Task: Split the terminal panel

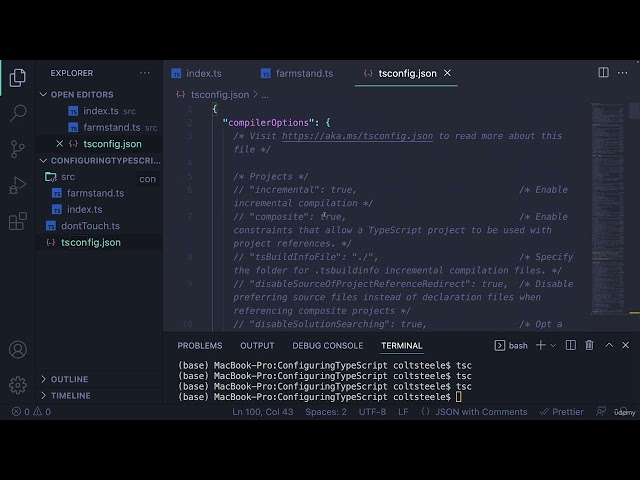Action: pos(572,345)
